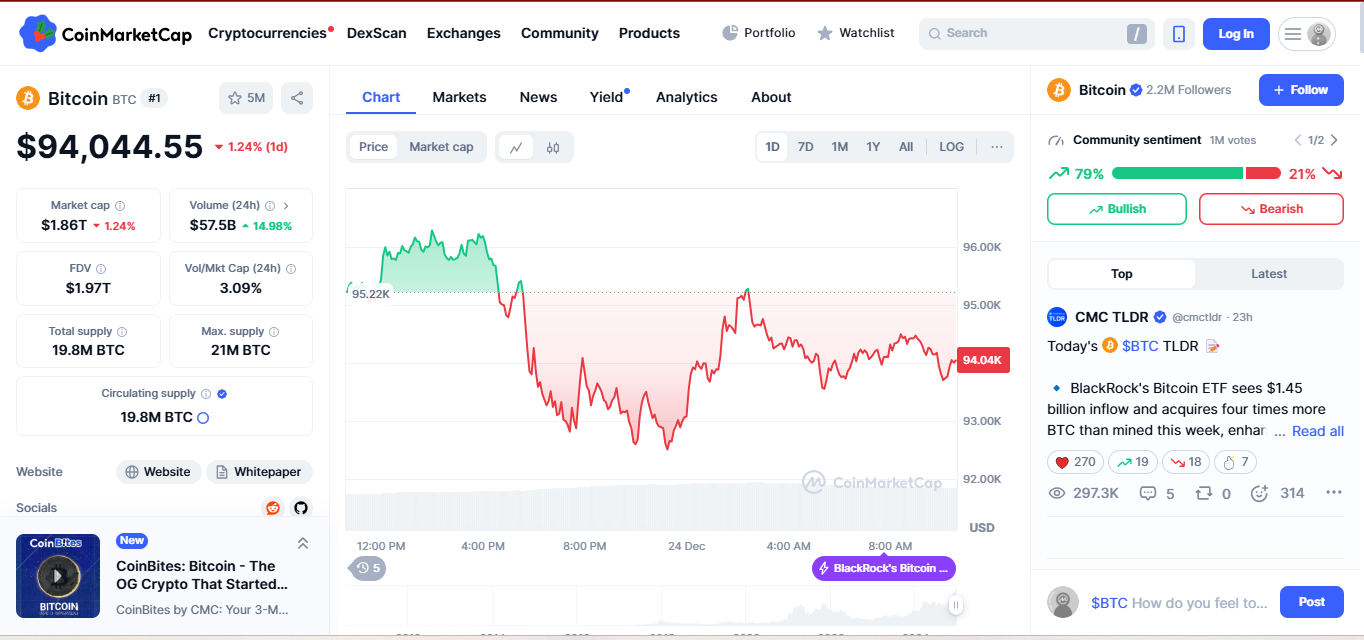Open the Yield tab

(606, 97)
